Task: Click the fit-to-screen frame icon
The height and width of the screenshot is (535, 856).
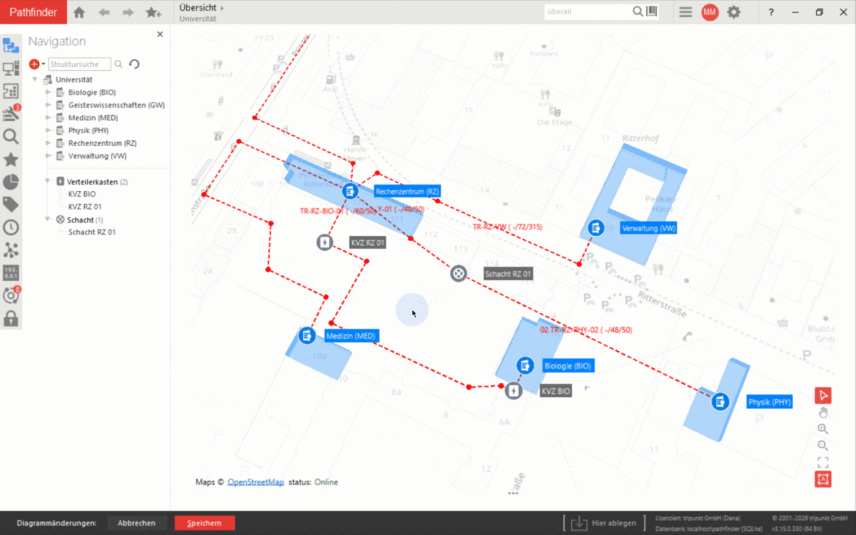Action: point(823,463)
